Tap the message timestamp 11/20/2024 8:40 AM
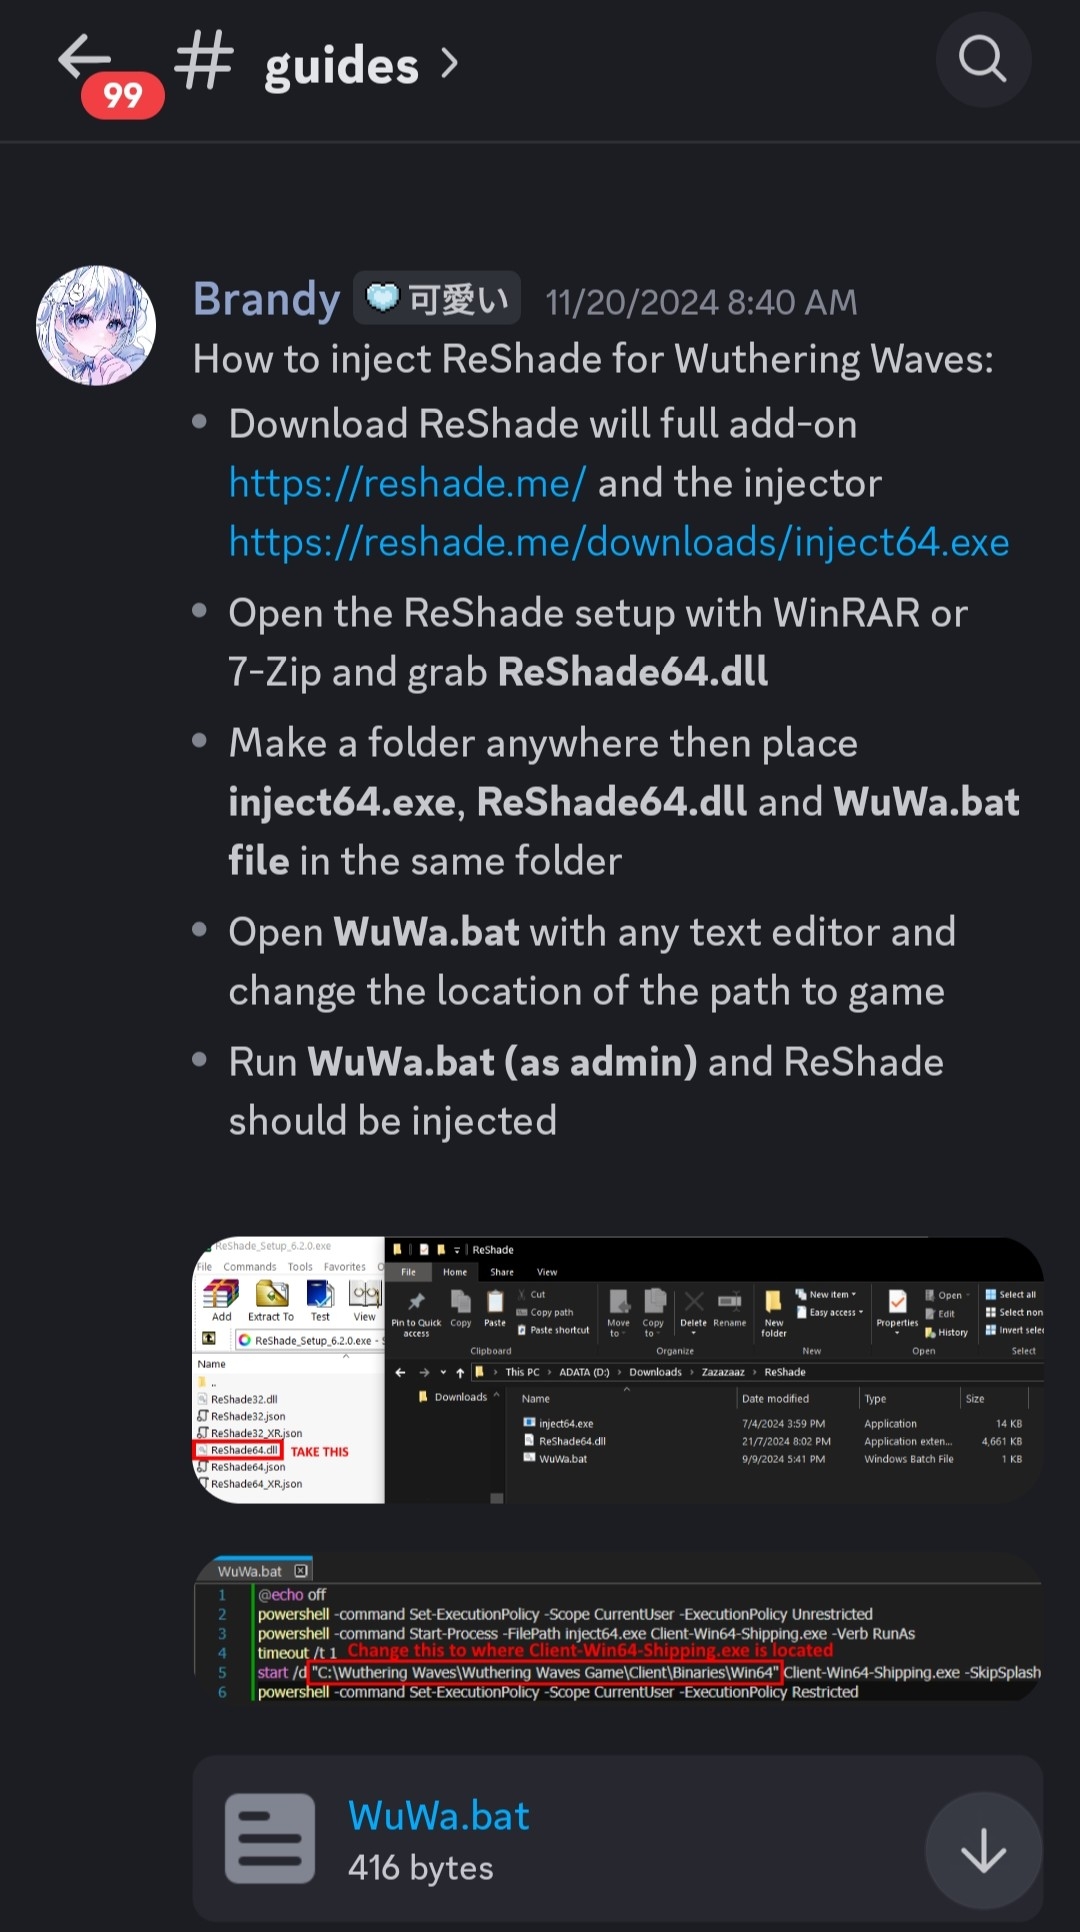The image size is (1080, 1932). (x=701, y=302)
